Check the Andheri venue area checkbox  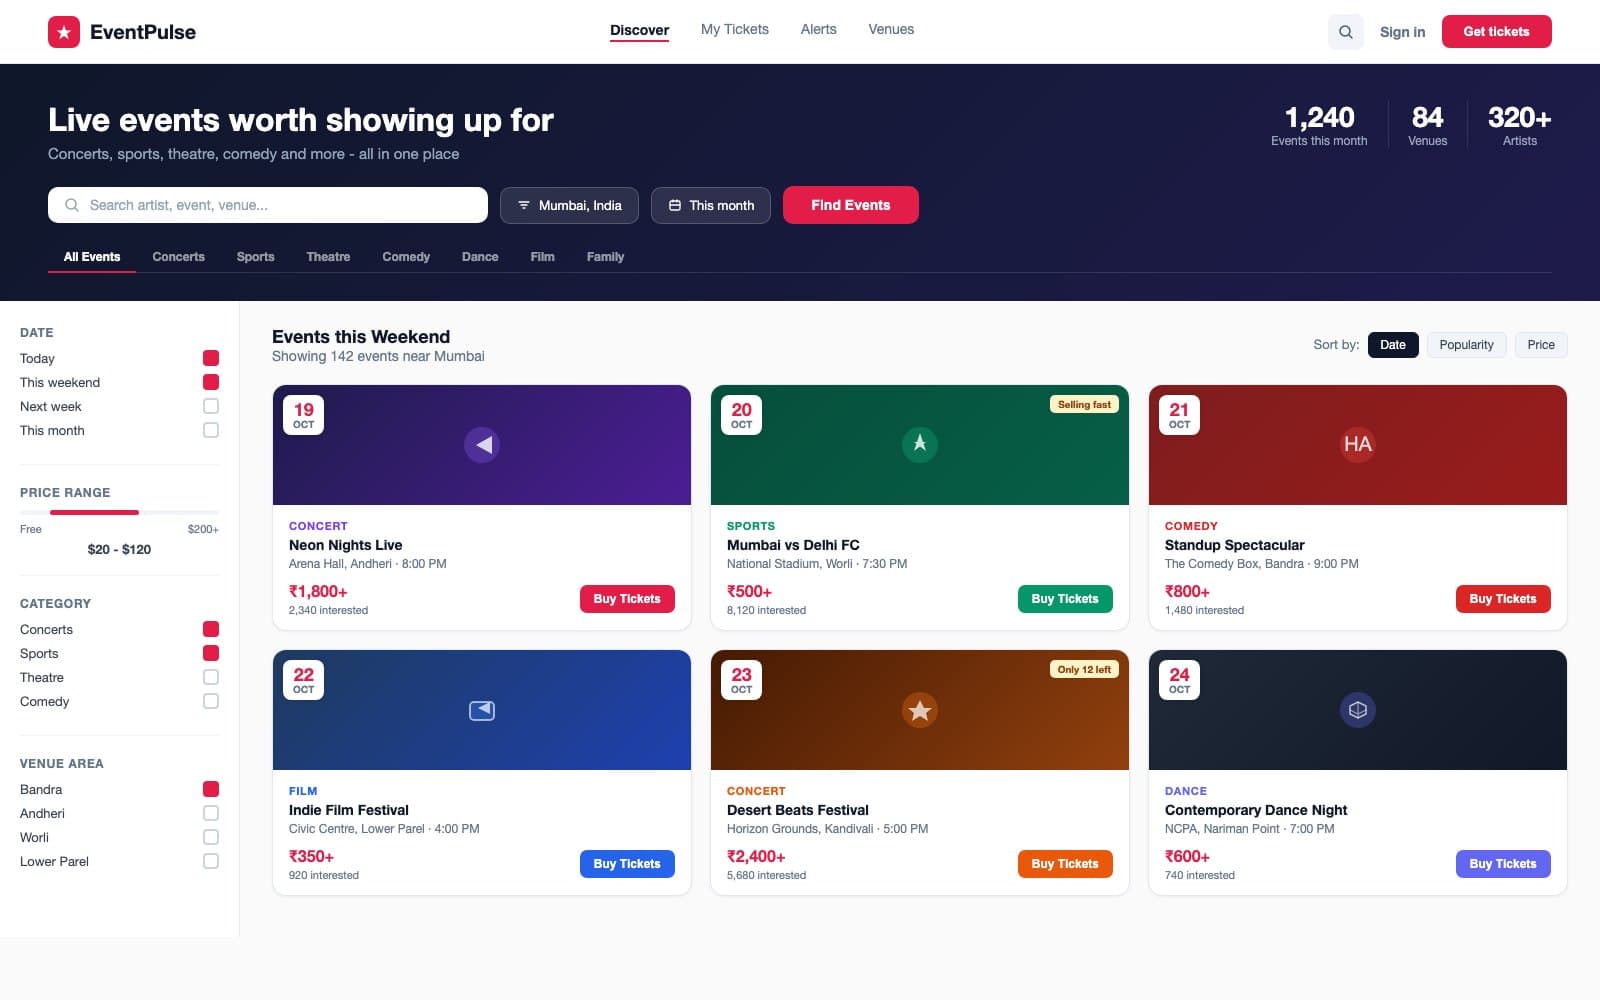211,813
